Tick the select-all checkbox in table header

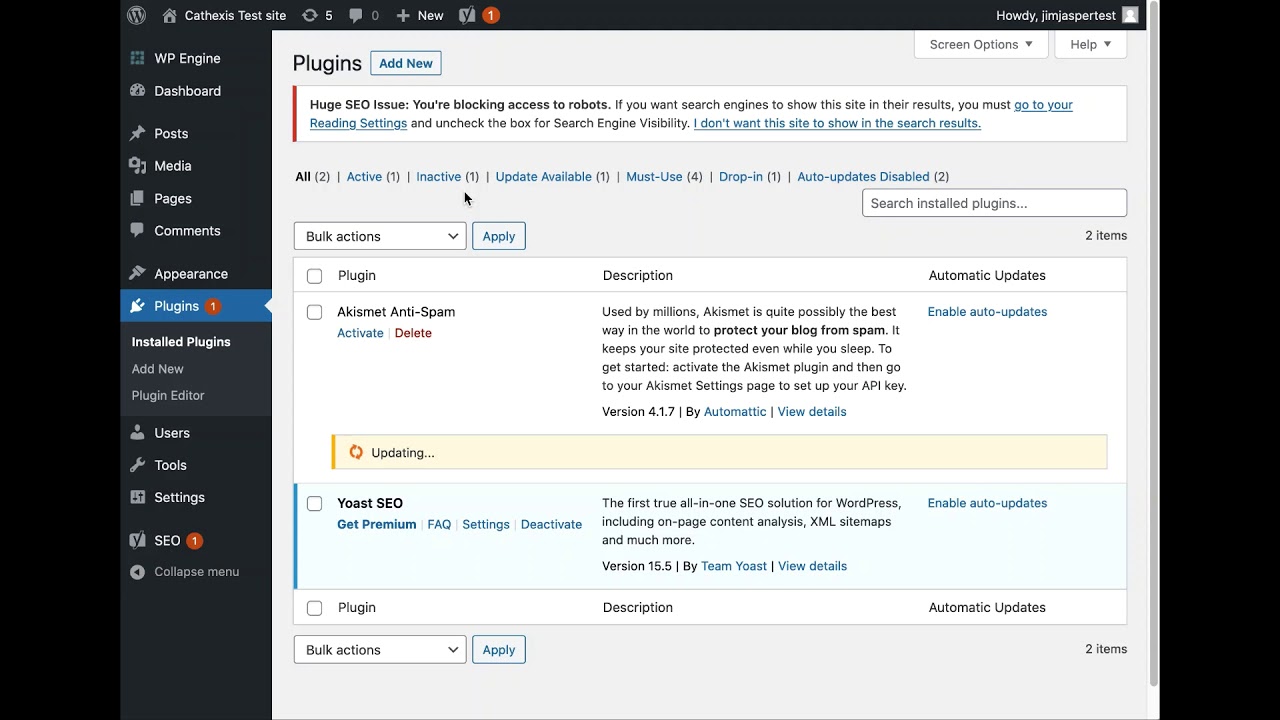[314, 276]
